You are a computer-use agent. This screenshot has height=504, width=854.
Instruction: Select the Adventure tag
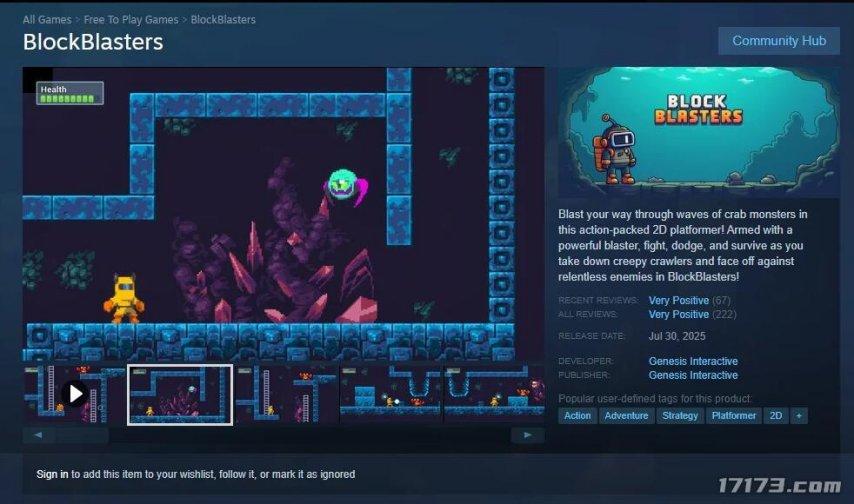click(x=626, y=415)
